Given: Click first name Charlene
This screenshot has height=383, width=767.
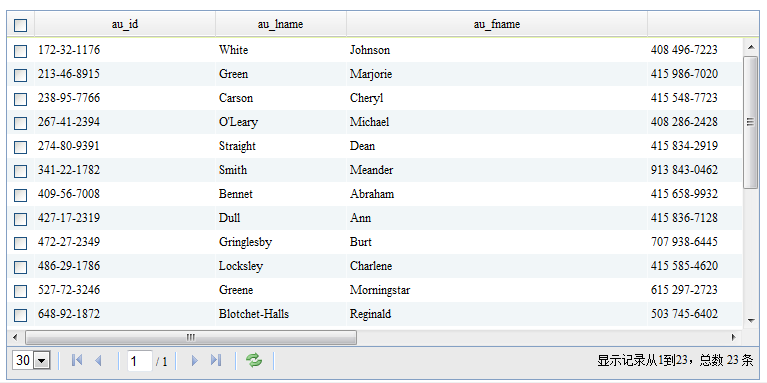Looking at the screenshot, I should (371, 266).
